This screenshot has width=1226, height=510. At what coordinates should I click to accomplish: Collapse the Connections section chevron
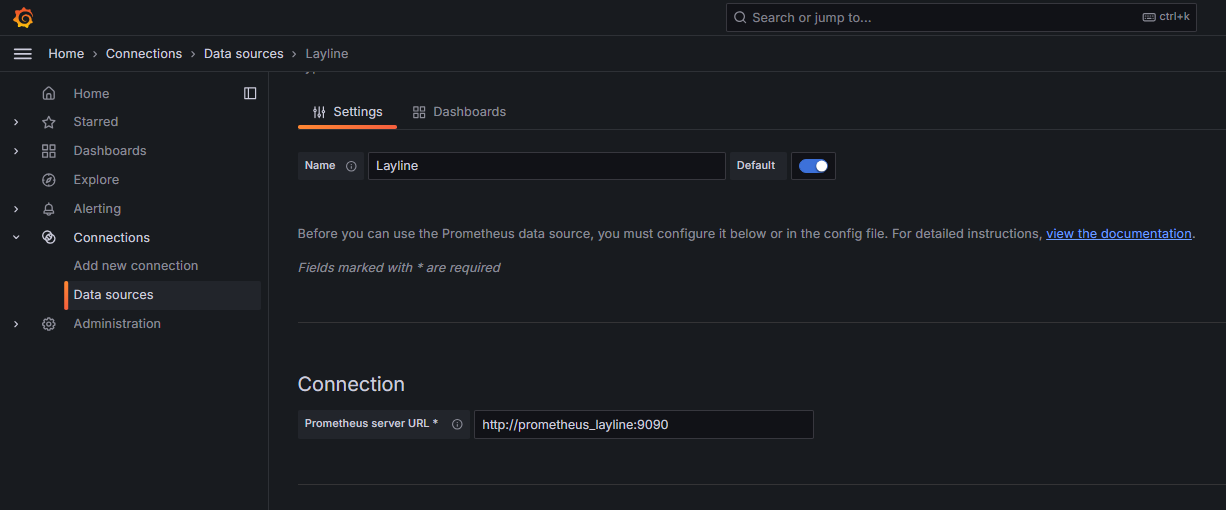(x=16, y=237)
